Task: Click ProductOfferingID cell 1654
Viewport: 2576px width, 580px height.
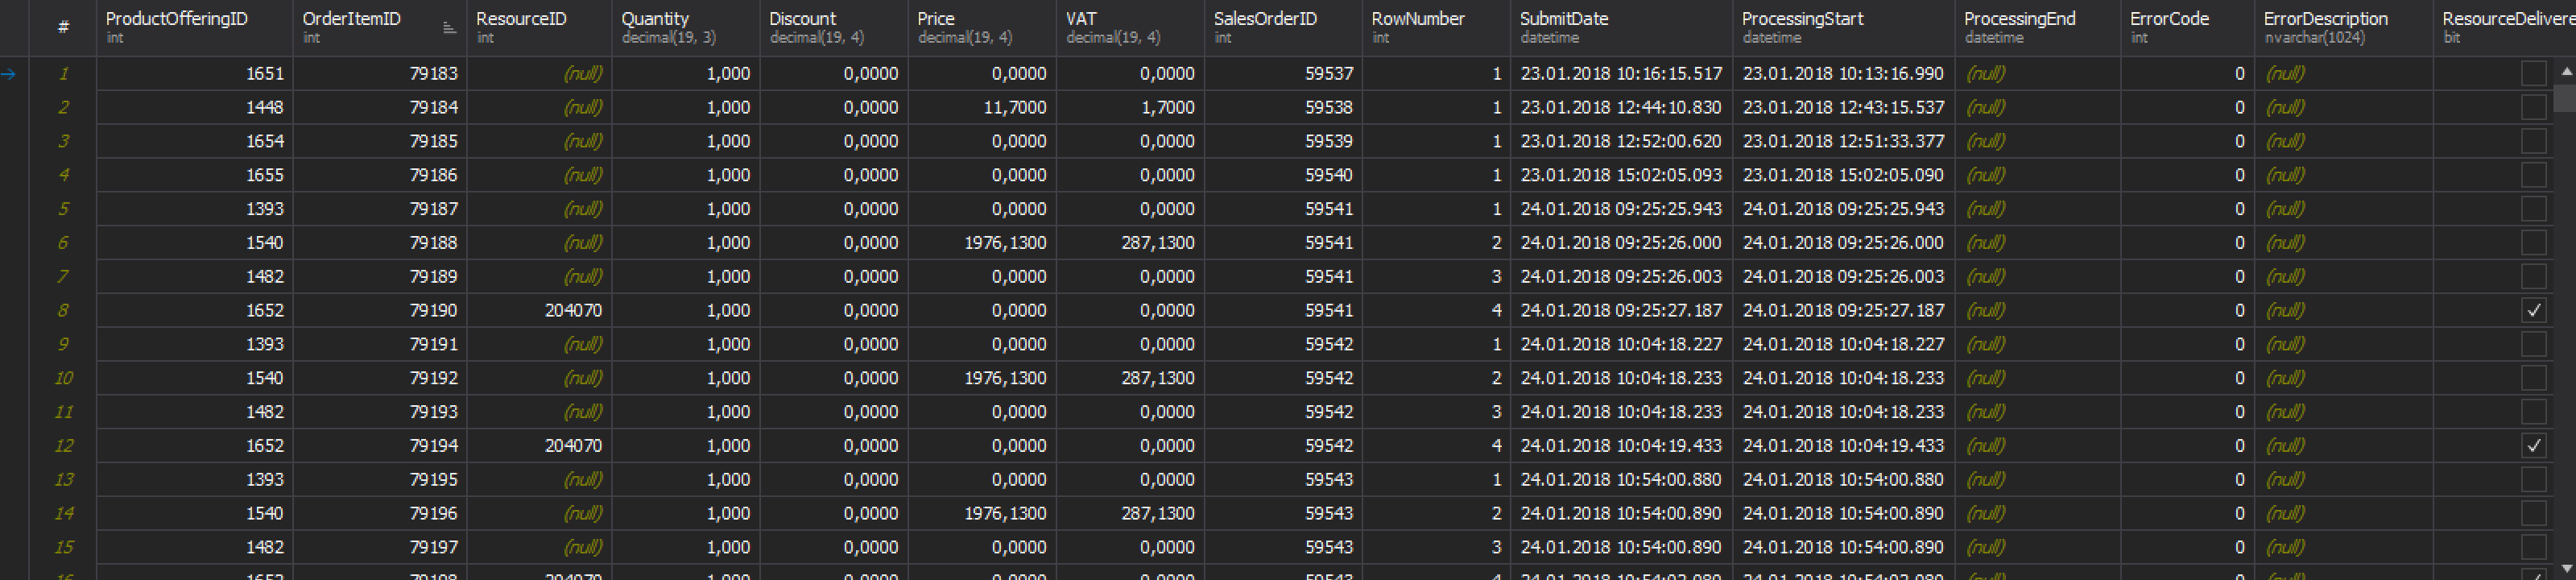Action: 195,141
